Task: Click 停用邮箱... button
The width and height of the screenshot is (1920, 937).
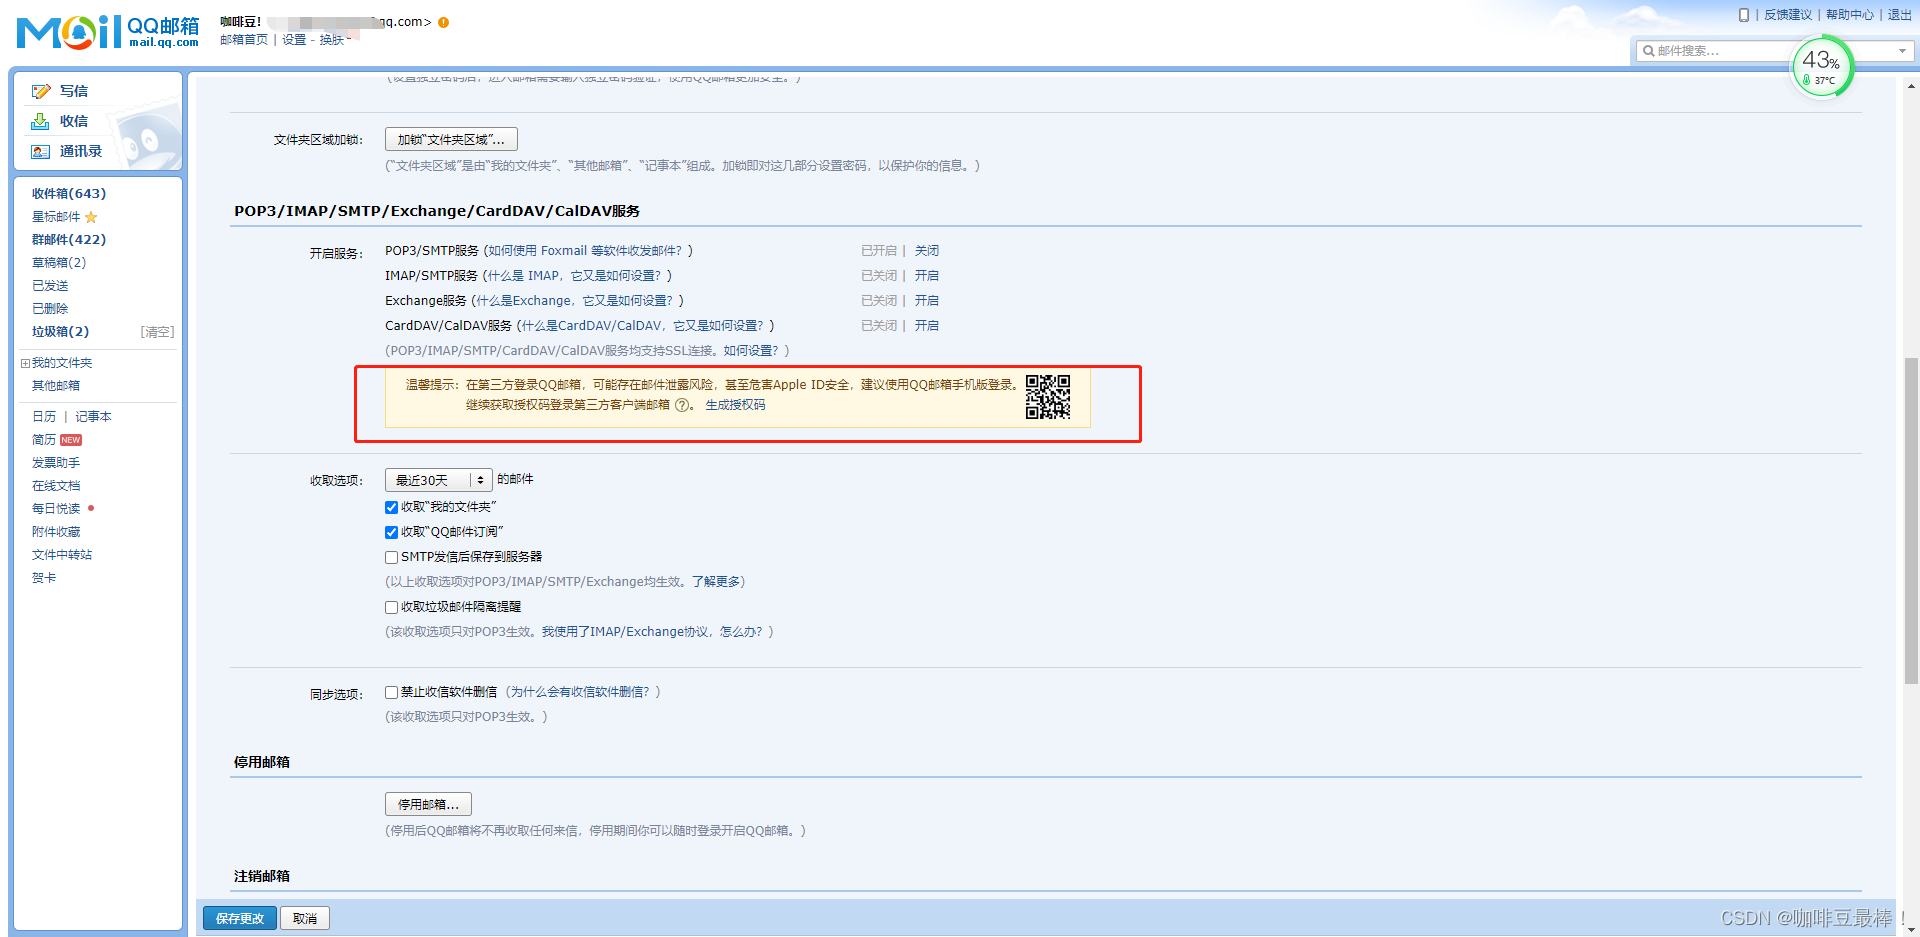Action: click(x=428, y=804)
